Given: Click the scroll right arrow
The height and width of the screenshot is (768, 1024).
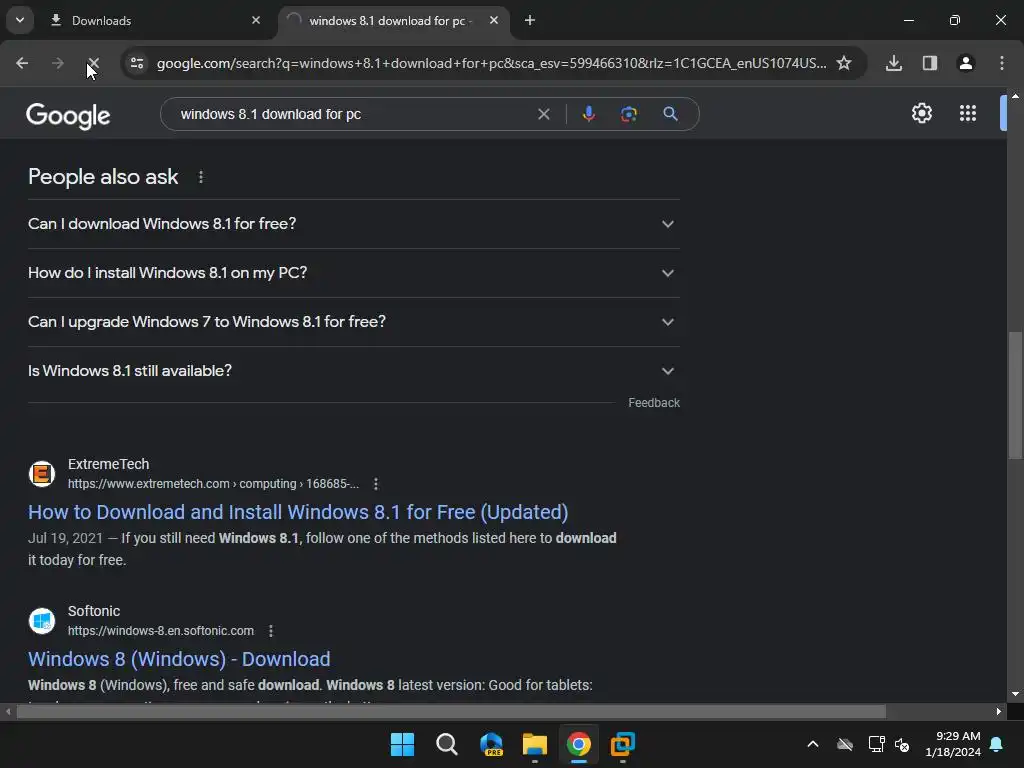Looking at the screenshot, I should click(999, 712).
